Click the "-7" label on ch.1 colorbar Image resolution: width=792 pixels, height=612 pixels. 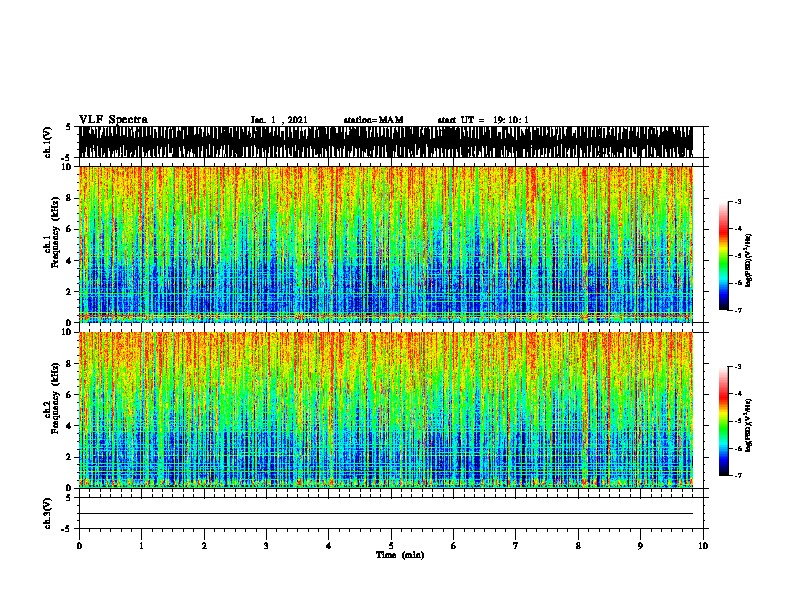(738, 310)
